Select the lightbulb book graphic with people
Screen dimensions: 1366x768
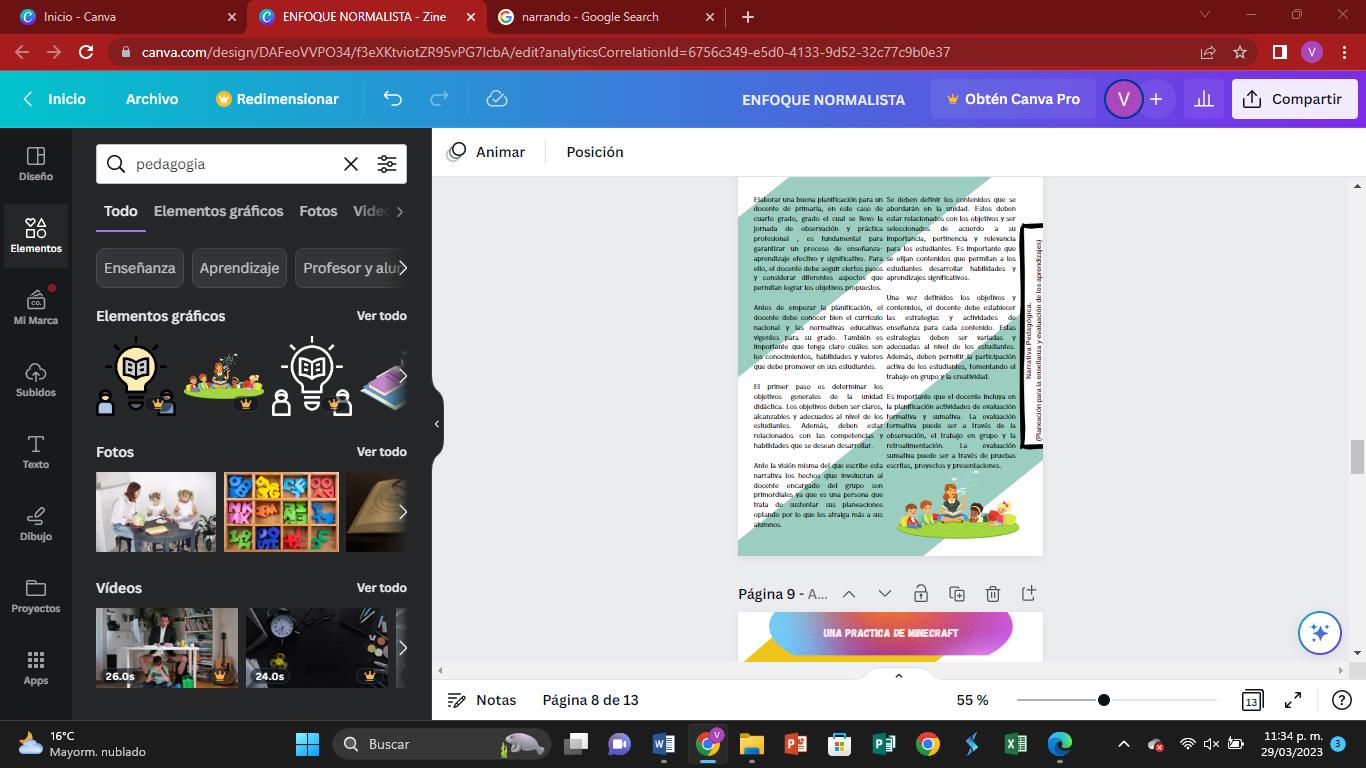(135, 376)
